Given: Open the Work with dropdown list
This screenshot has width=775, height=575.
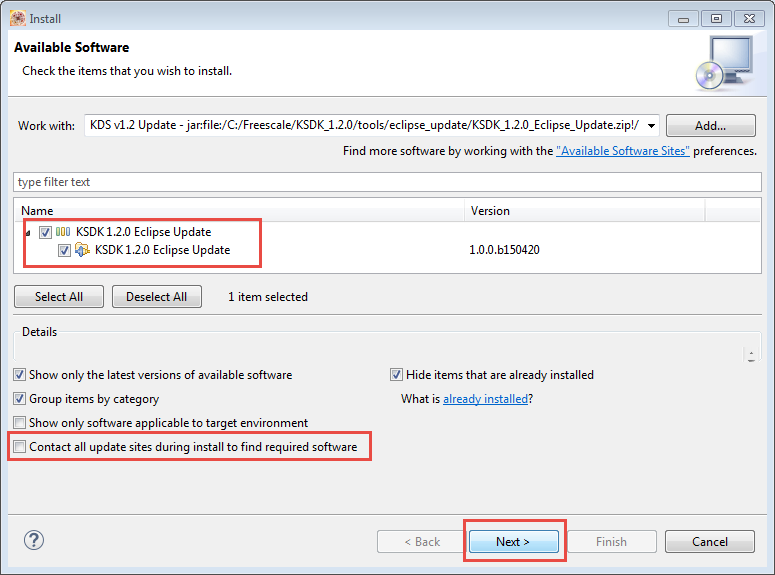Looking at the screenshot, I should pyautogui.click(x=651, y=126).
